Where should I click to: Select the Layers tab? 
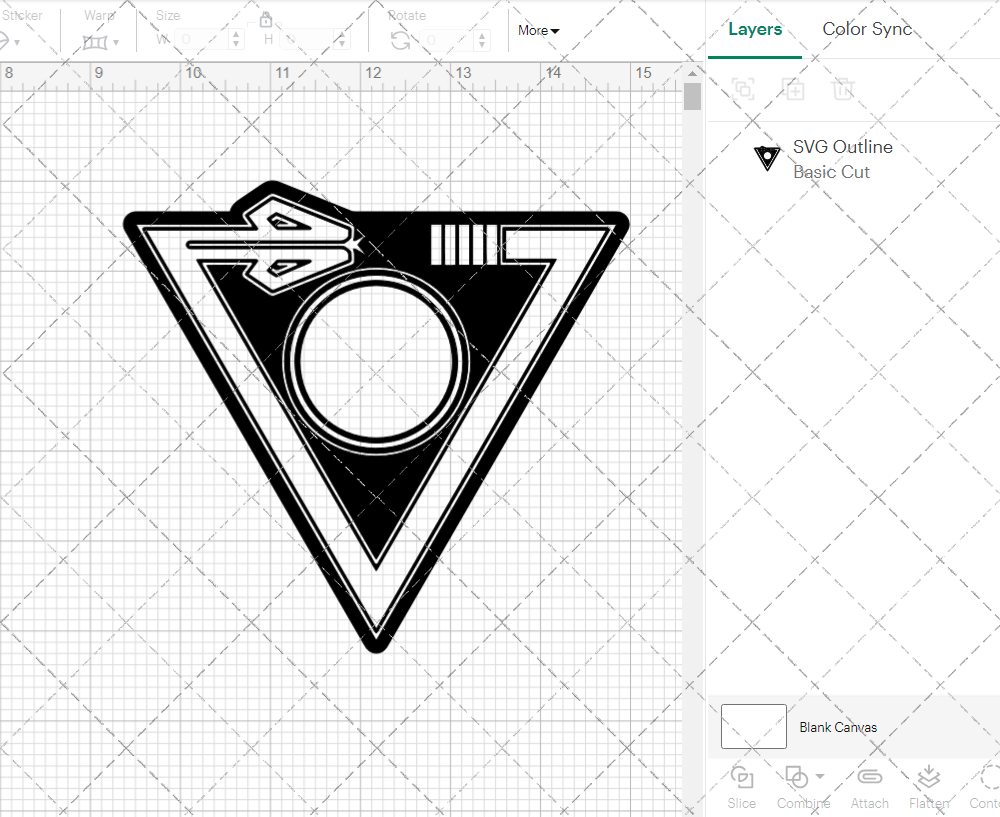pos(755,29)
